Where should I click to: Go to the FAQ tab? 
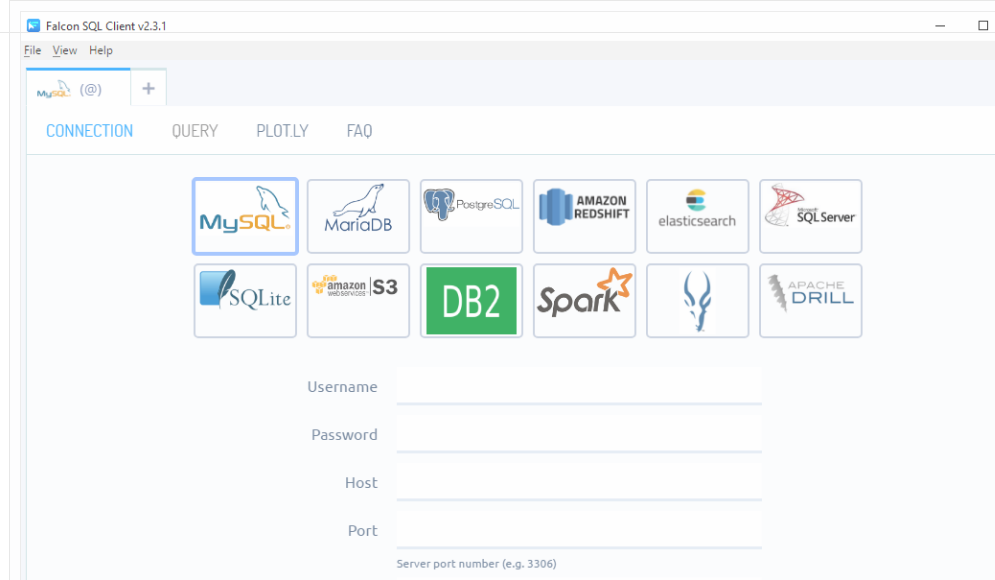point(359,131)
